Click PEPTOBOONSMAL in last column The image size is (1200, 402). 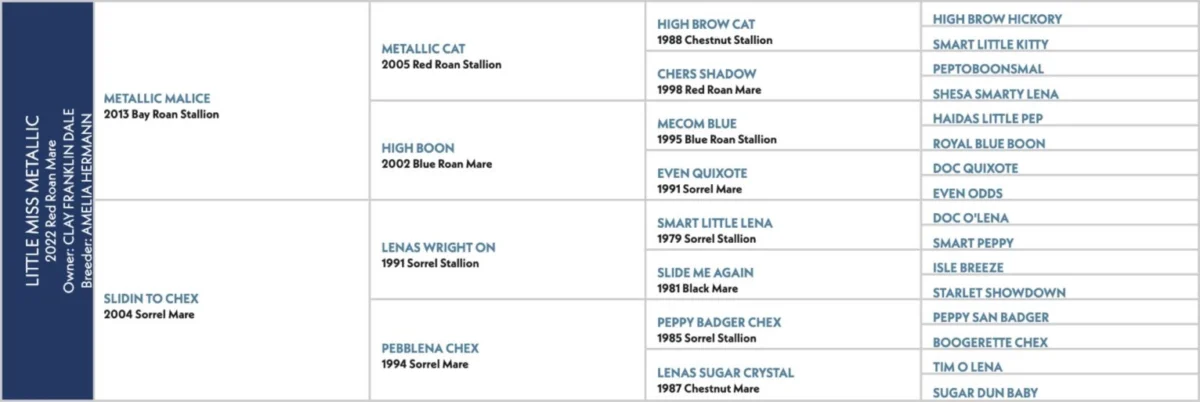tap(988, 69)
